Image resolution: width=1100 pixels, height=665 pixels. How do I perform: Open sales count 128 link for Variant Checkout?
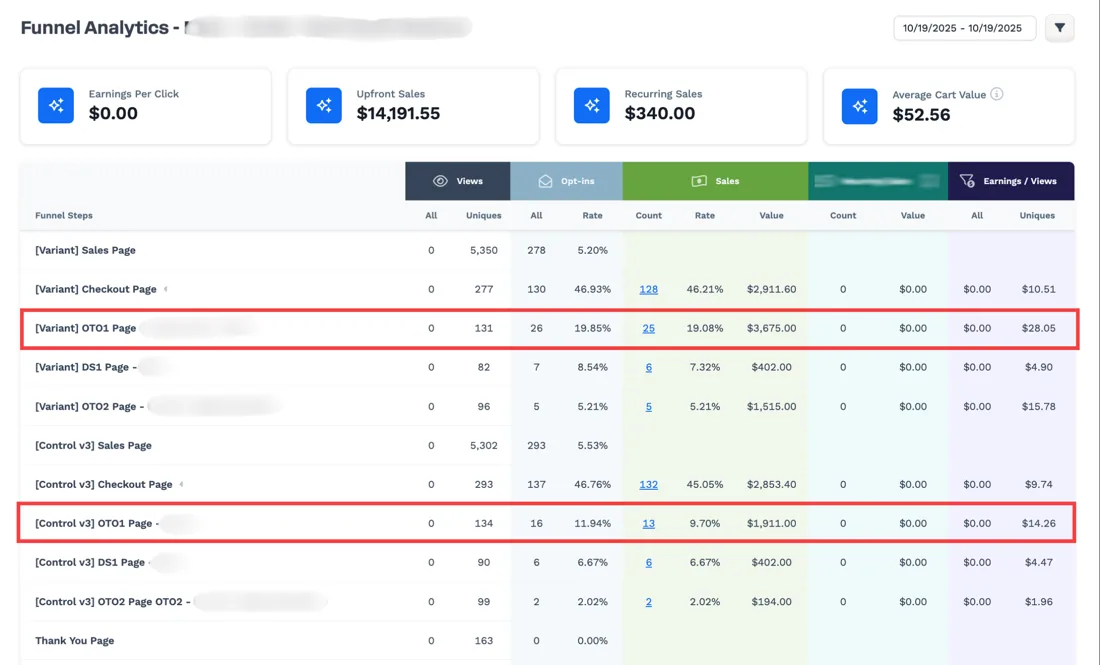pyautogui.click(x=648, y=289)
